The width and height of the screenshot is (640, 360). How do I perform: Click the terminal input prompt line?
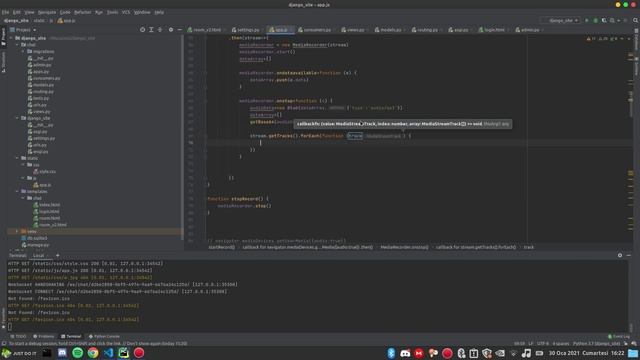point(318,327)
